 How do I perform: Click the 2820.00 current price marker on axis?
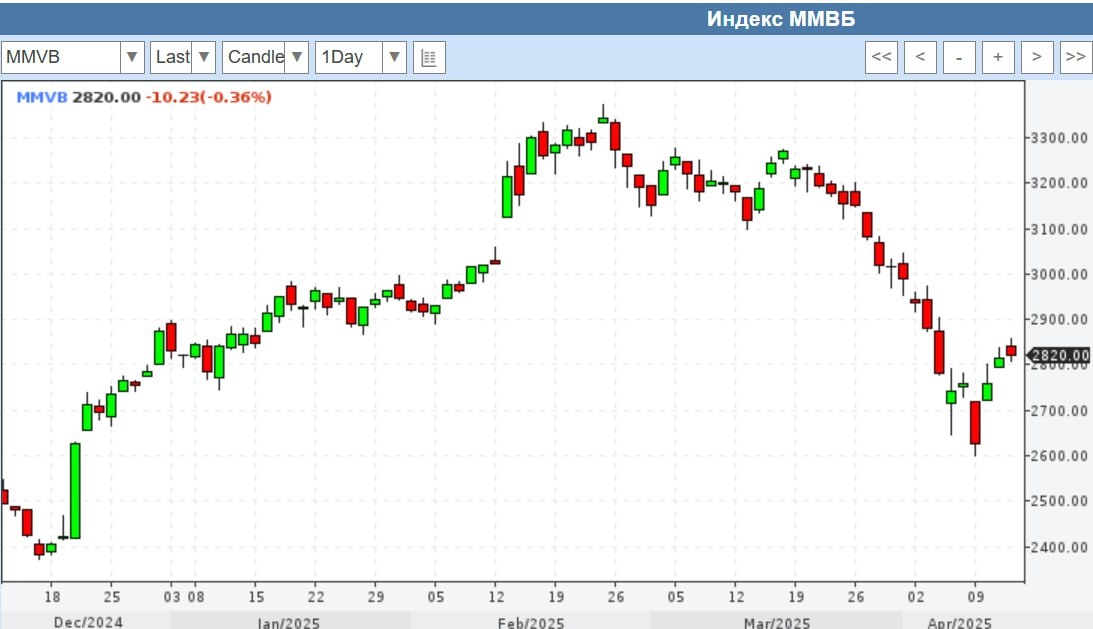tap(1060, 356)
